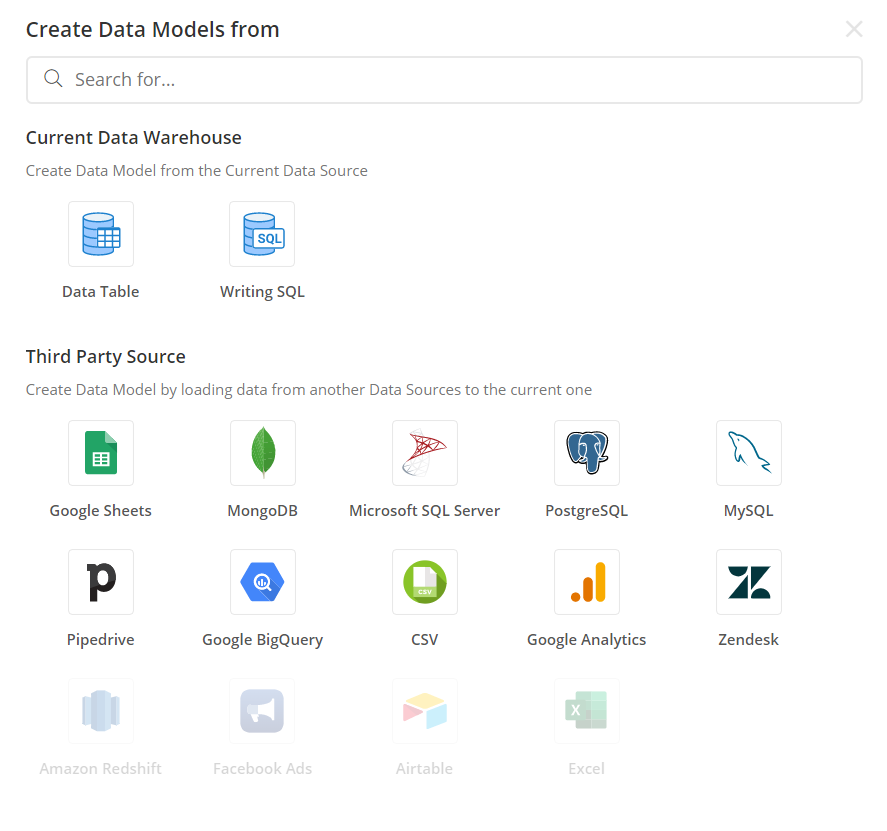
Task: Choose the Amazon Redshift icon
Action: click(101, 711)
